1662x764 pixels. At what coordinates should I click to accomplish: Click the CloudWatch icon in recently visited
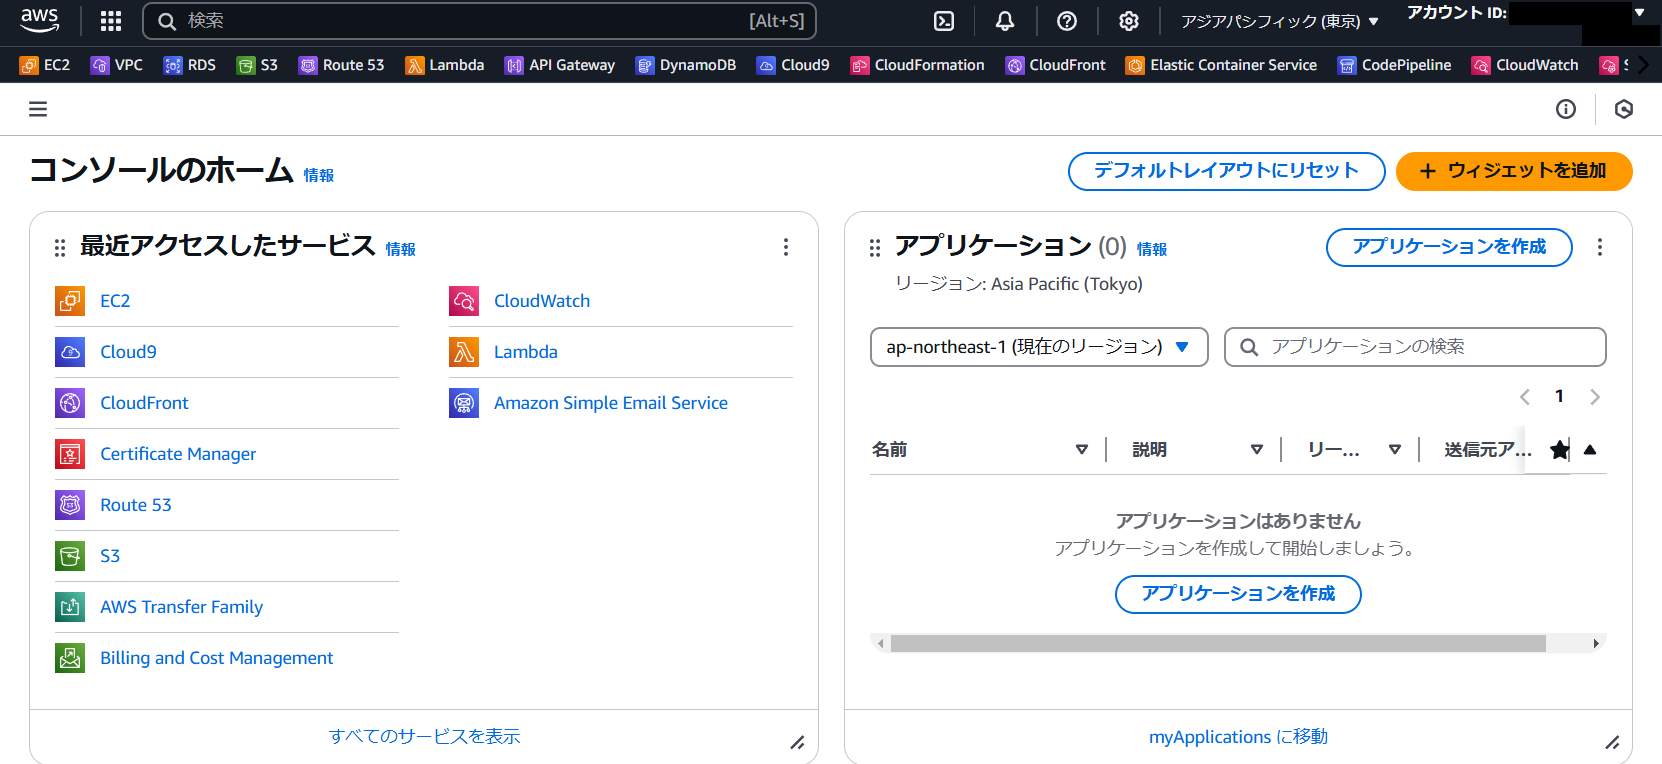464,301
